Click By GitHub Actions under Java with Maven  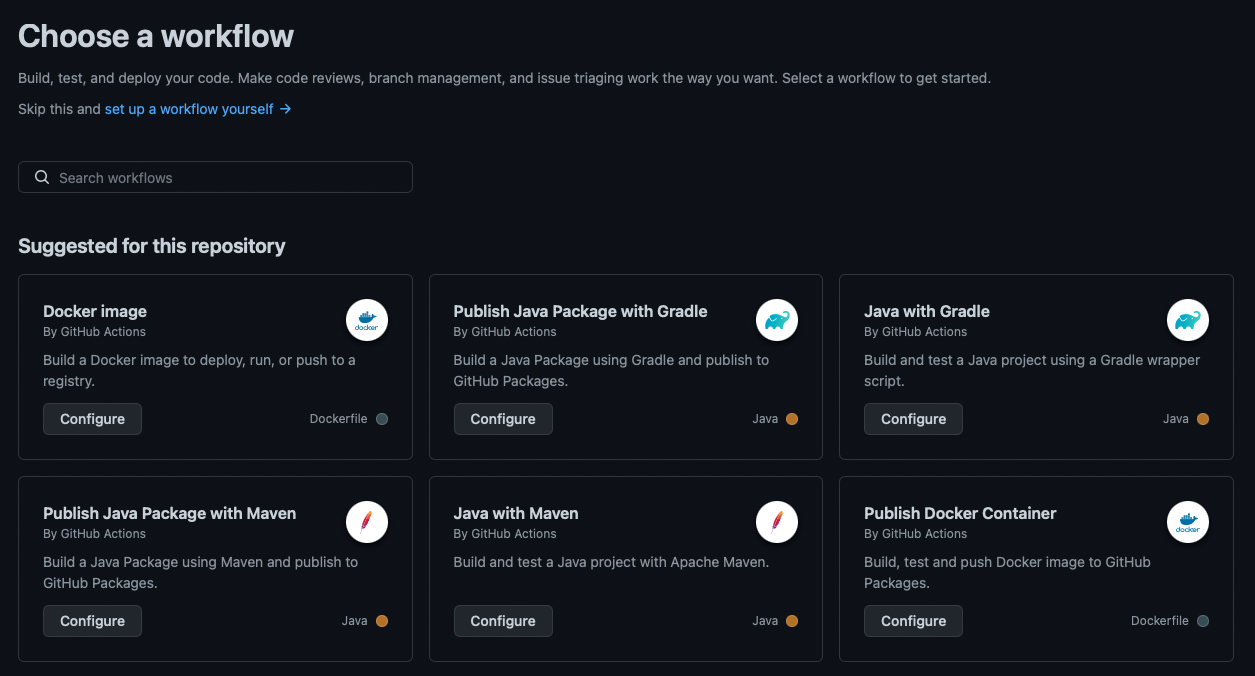(x=505, y=534)
